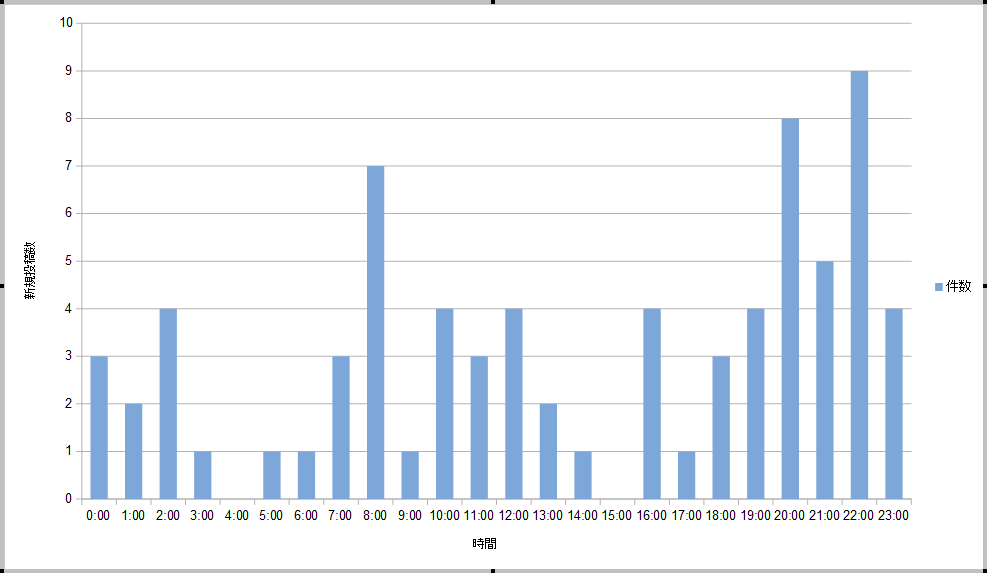Click the bottom-center chart resize handle
Viewport: 987px width, 573px height.
click(x=493, y=571)
